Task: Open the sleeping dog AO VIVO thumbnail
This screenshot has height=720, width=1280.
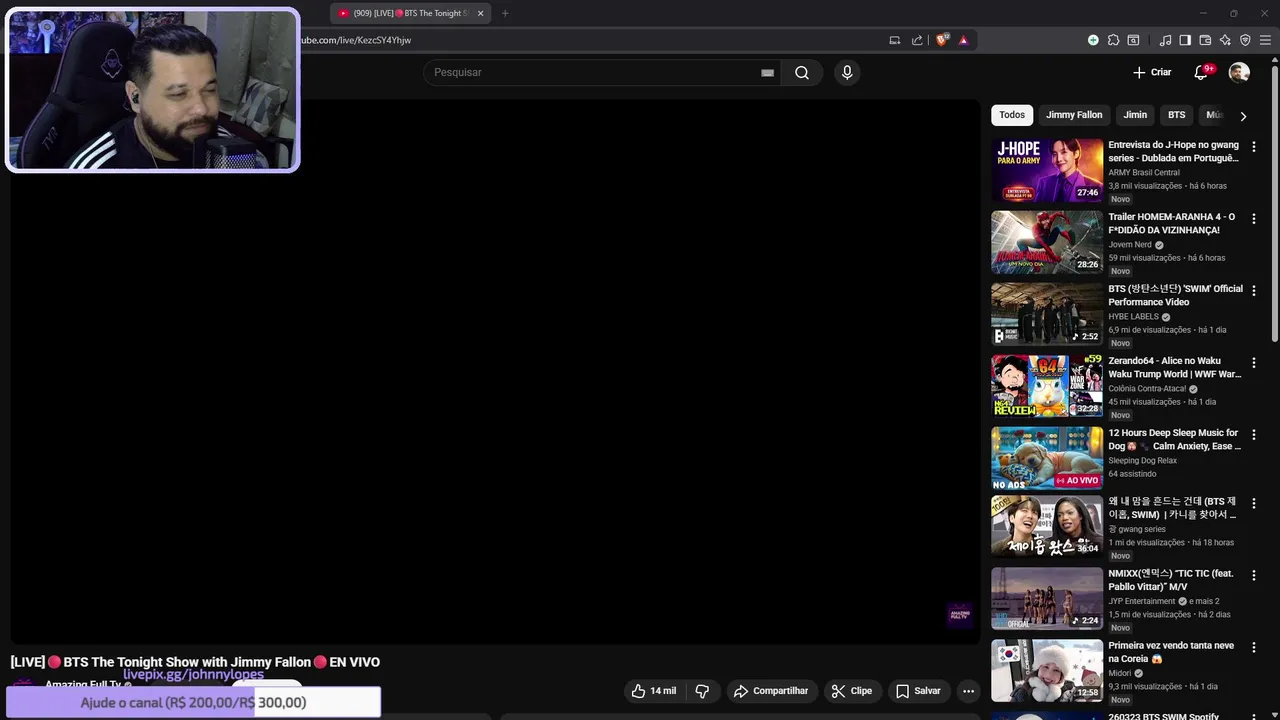Action: tap(1047, 458)
